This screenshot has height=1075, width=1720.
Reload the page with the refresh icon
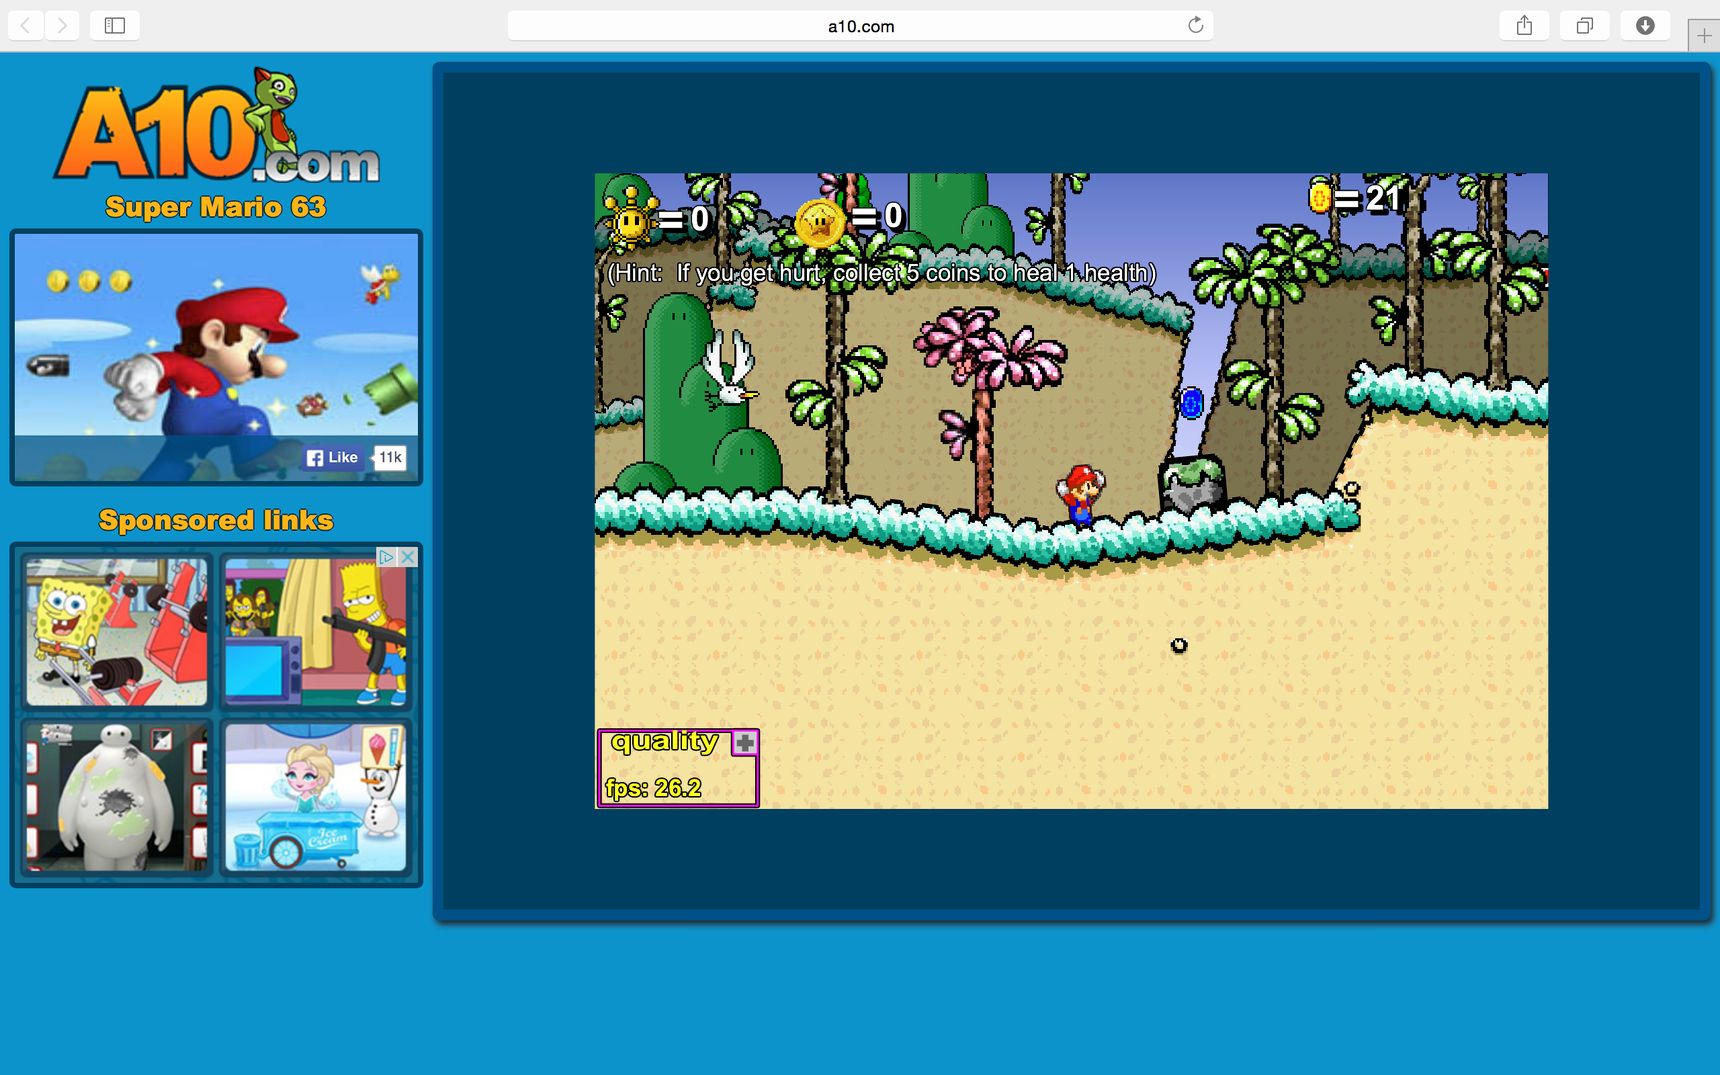pos(1195,25)
